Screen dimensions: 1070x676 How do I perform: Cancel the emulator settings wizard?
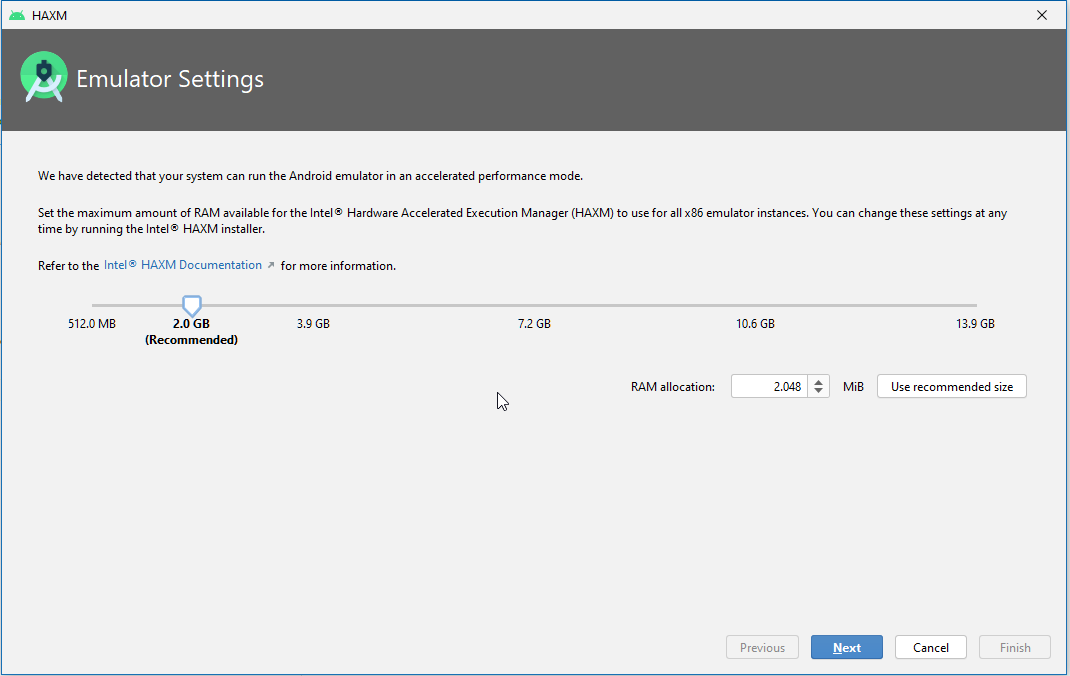[930, 648]
